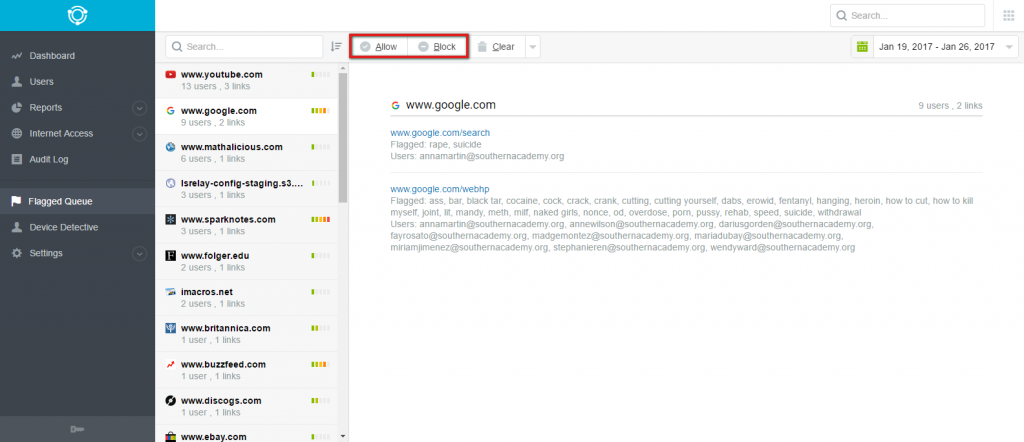Select www.folger.edu row

click(246, 262)
